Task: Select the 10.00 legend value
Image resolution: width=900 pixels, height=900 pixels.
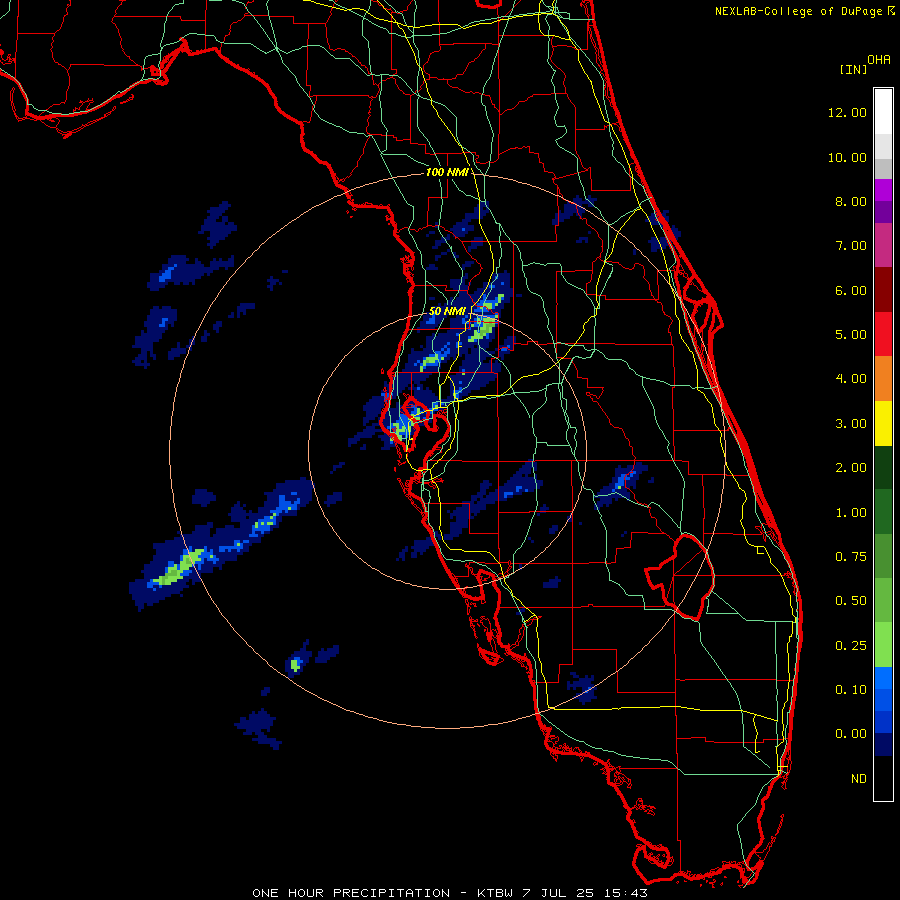Action: (x=847, y=157)
